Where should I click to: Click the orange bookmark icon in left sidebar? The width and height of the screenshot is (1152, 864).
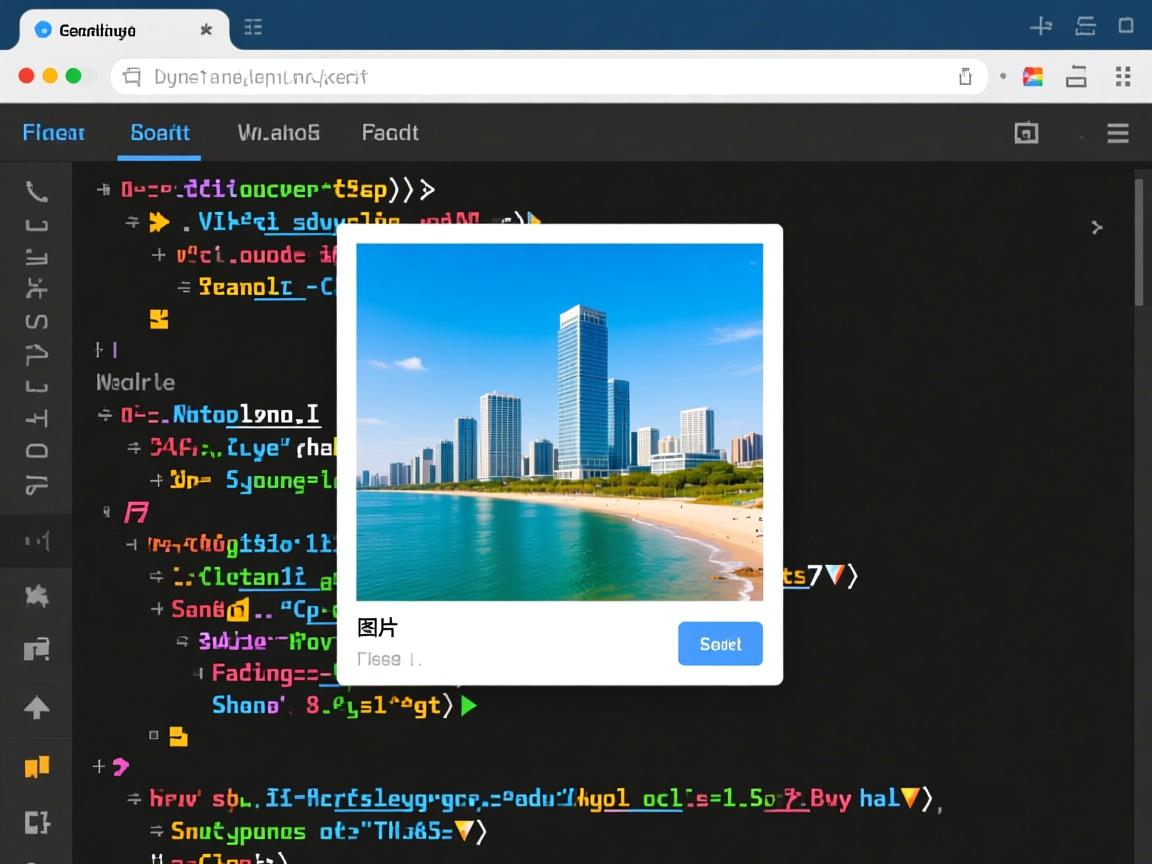tap(36, 767)
